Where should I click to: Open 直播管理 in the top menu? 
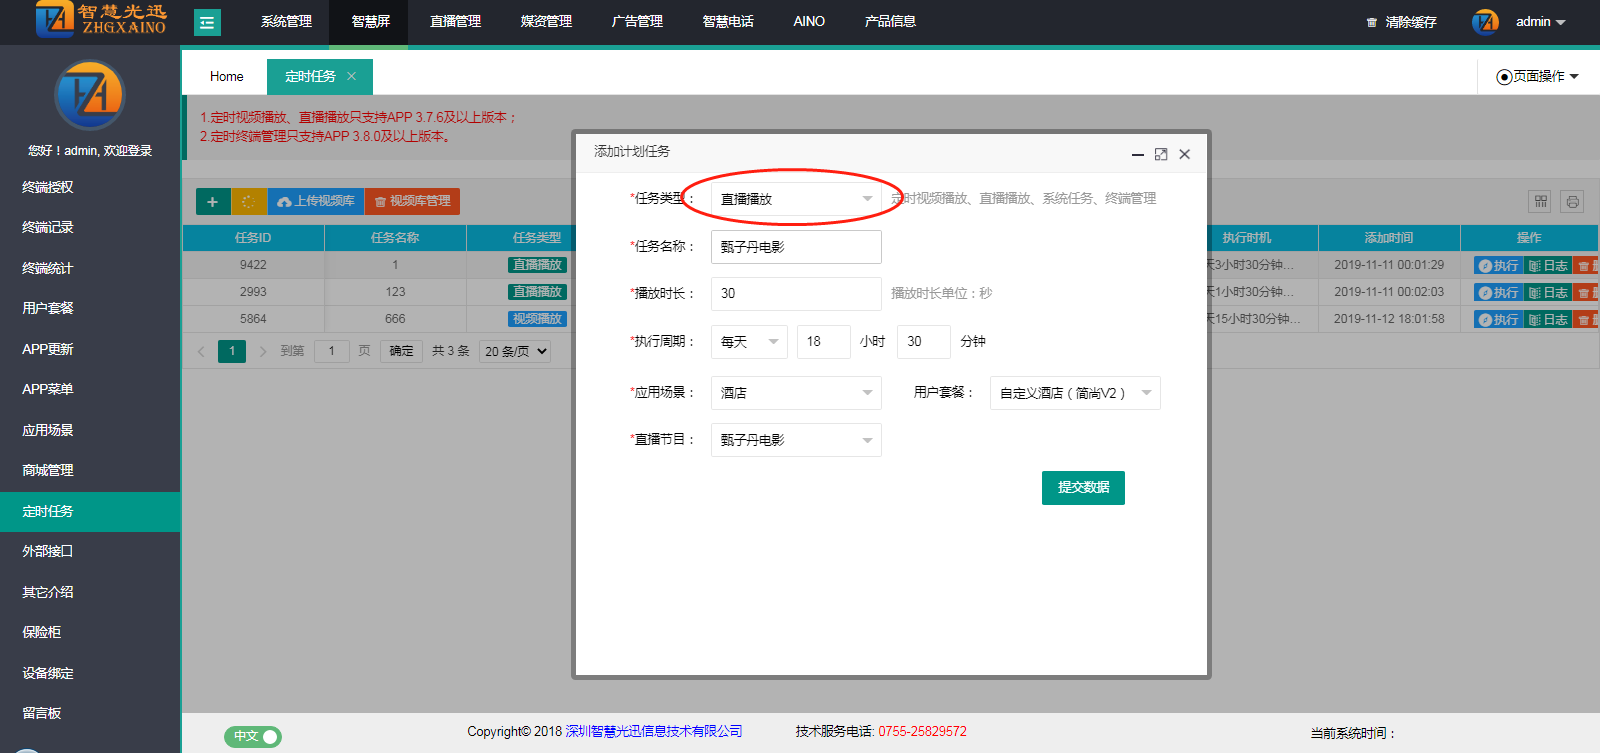point(455,21)
